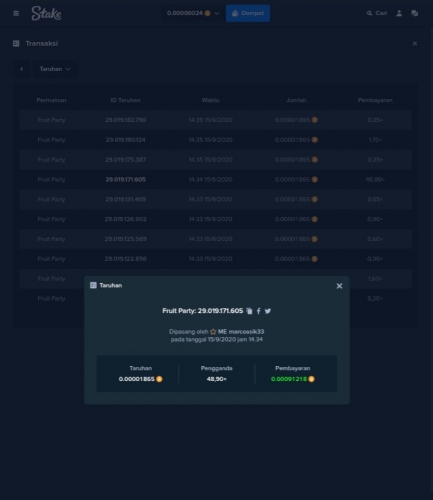Open the hamburger menu

click(16, 13)
